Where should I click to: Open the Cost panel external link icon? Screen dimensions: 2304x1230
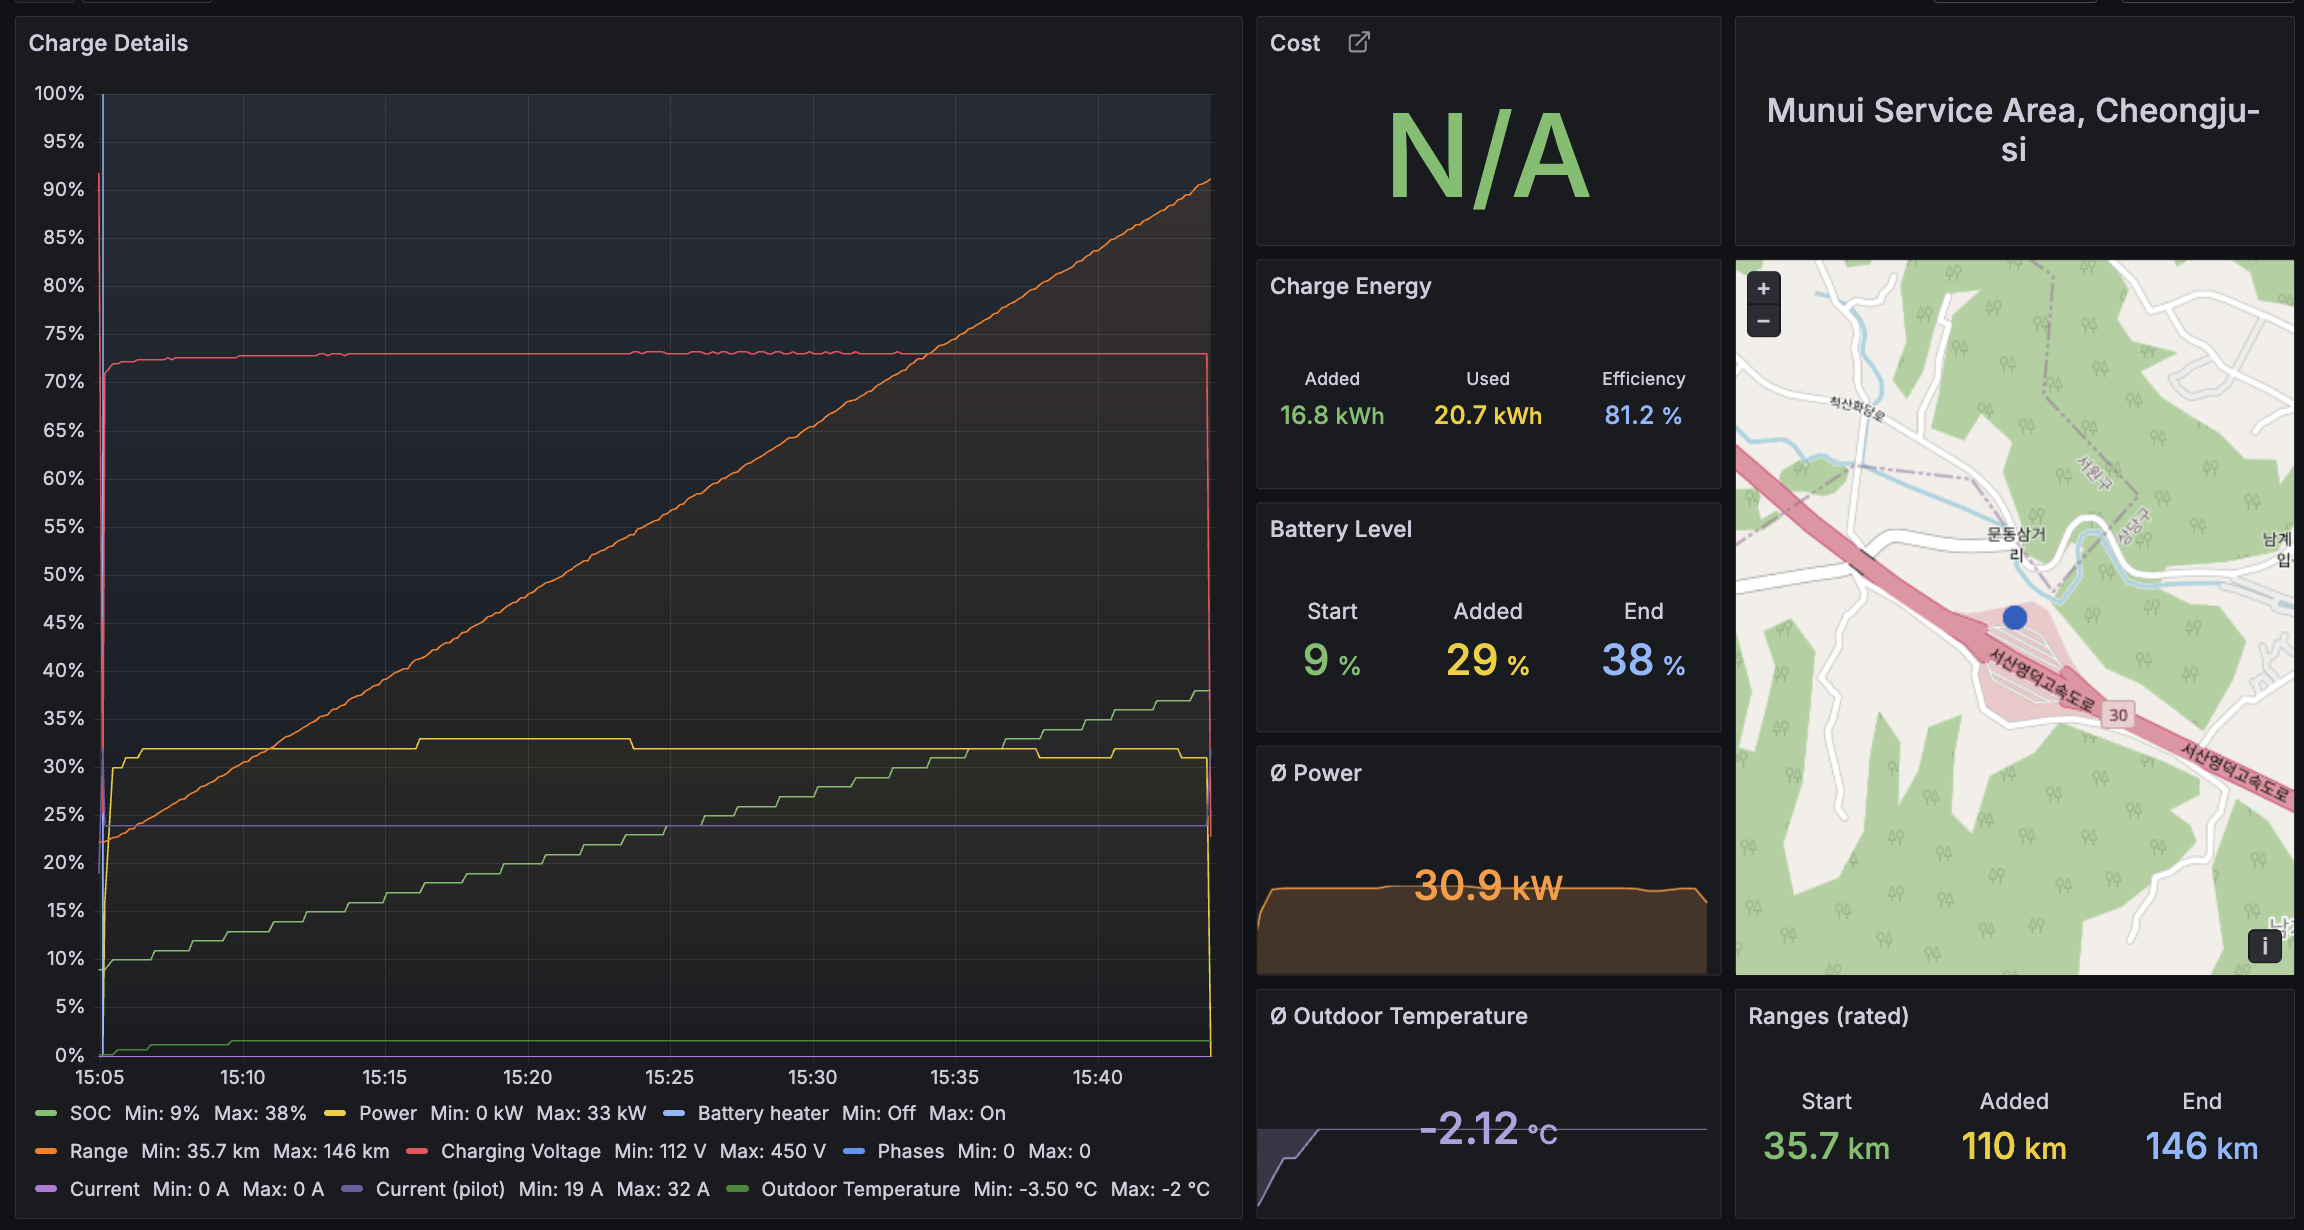pos(1358,42)
